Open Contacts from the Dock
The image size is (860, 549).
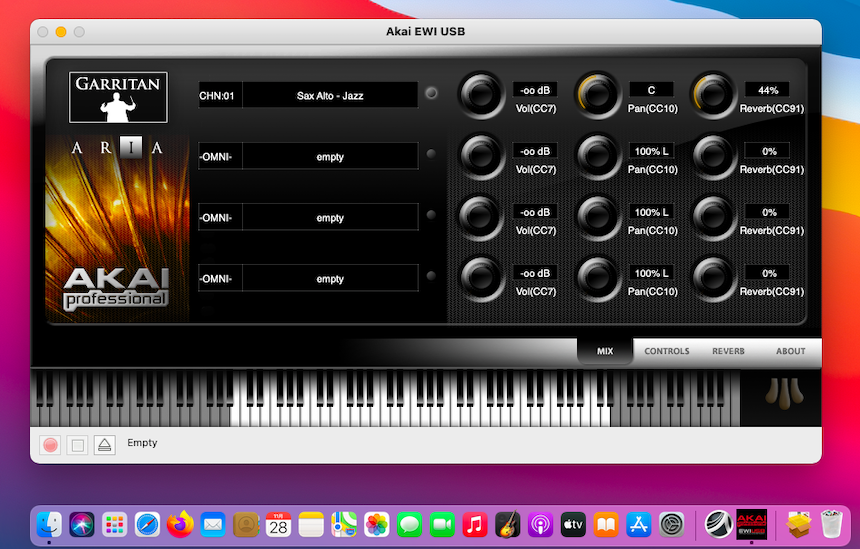[x=246, y=524]
